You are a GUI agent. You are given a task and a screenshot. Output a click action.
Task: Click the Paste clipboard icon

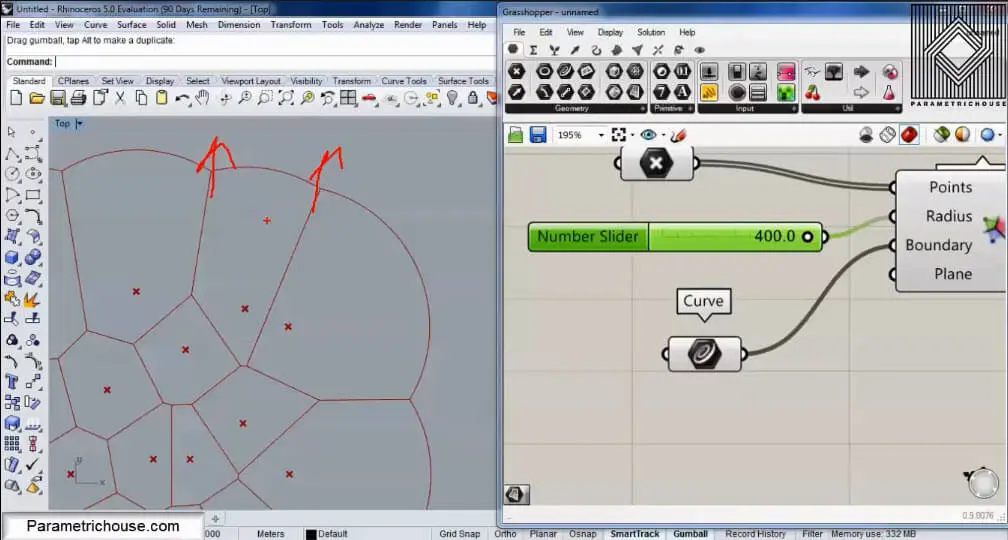pyautogui.click(x=161, y=98)
